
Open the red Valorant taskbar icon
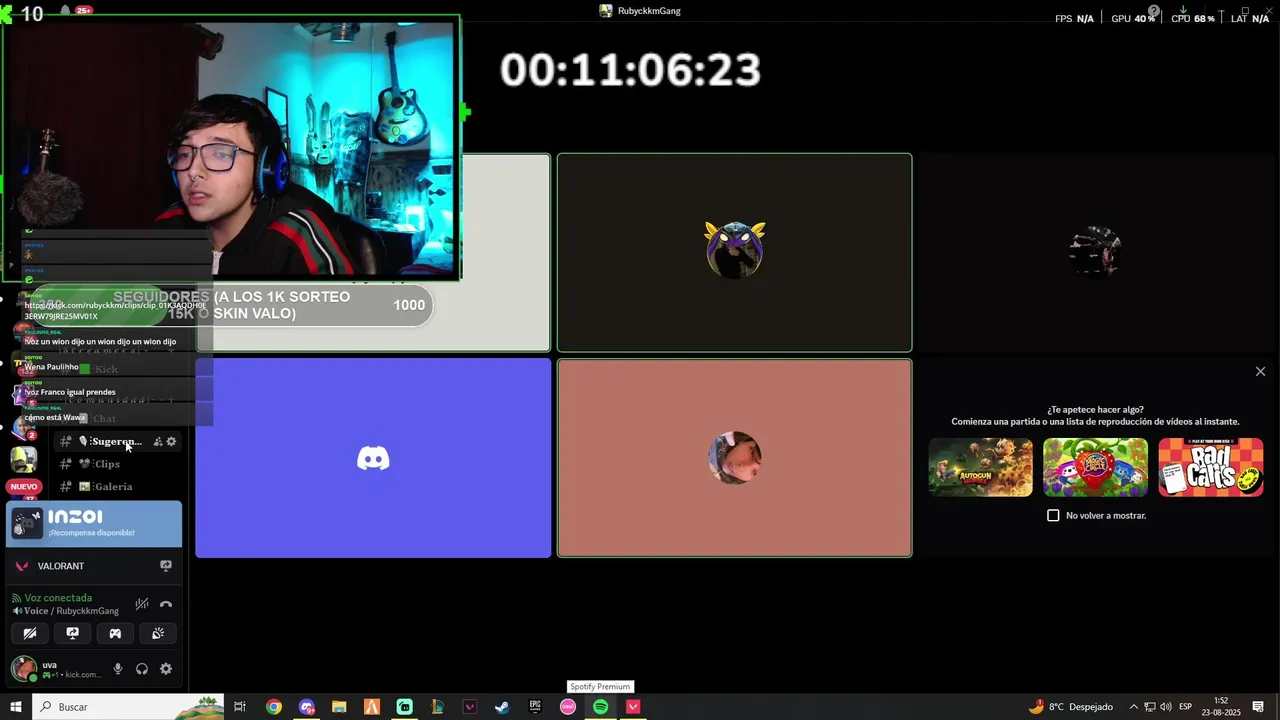pos(633,707)
